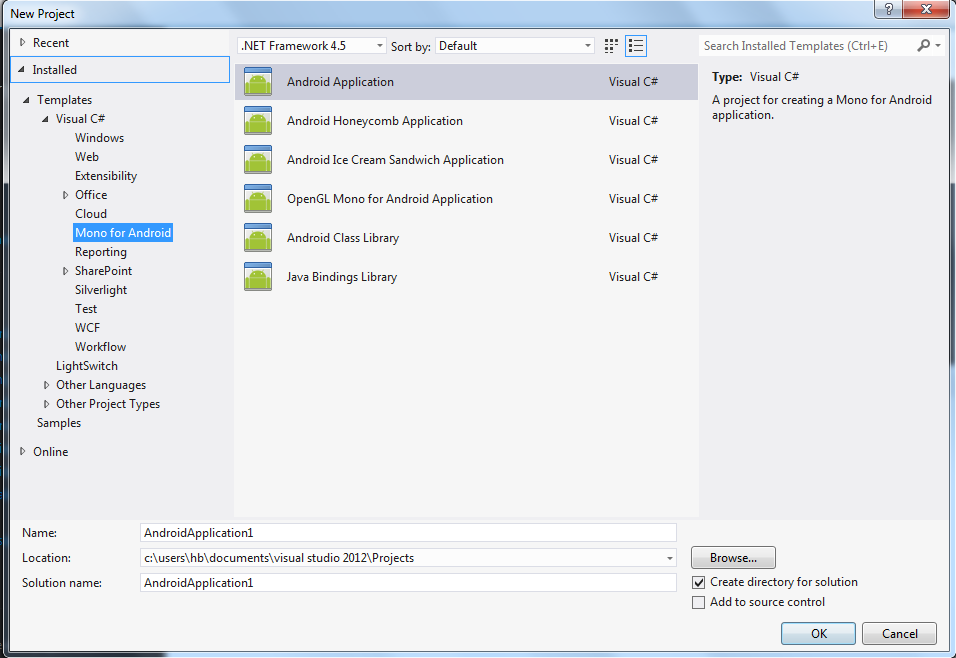Expand the Other Languages node
This screenshot has width=956, height=658.
tap(46, 385)
